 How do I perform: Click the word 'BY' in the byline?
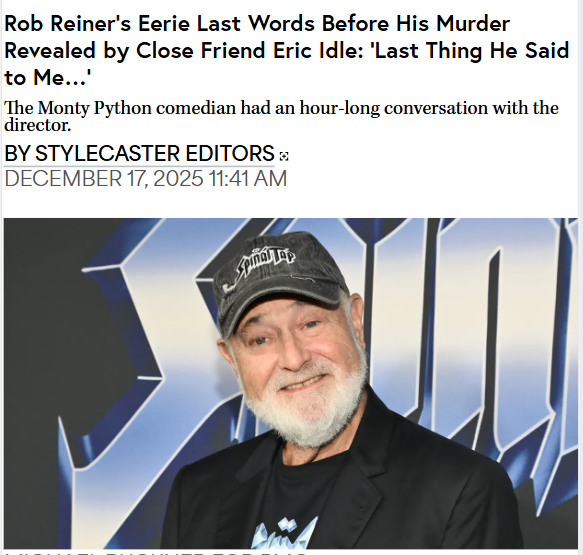17,153
